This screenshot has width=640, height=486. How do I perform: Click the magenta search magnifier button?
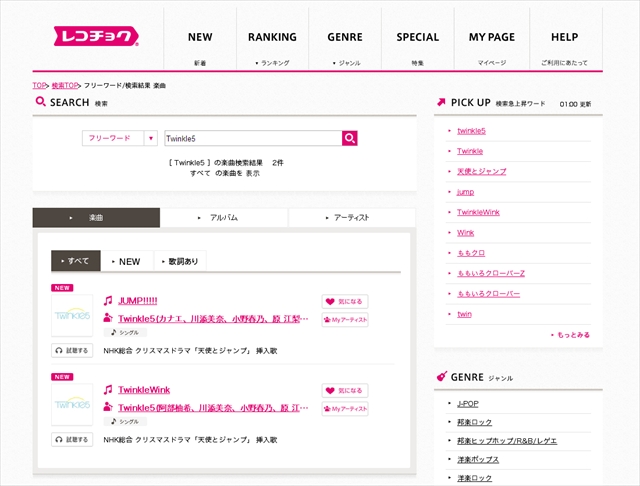tap(350, 138)
